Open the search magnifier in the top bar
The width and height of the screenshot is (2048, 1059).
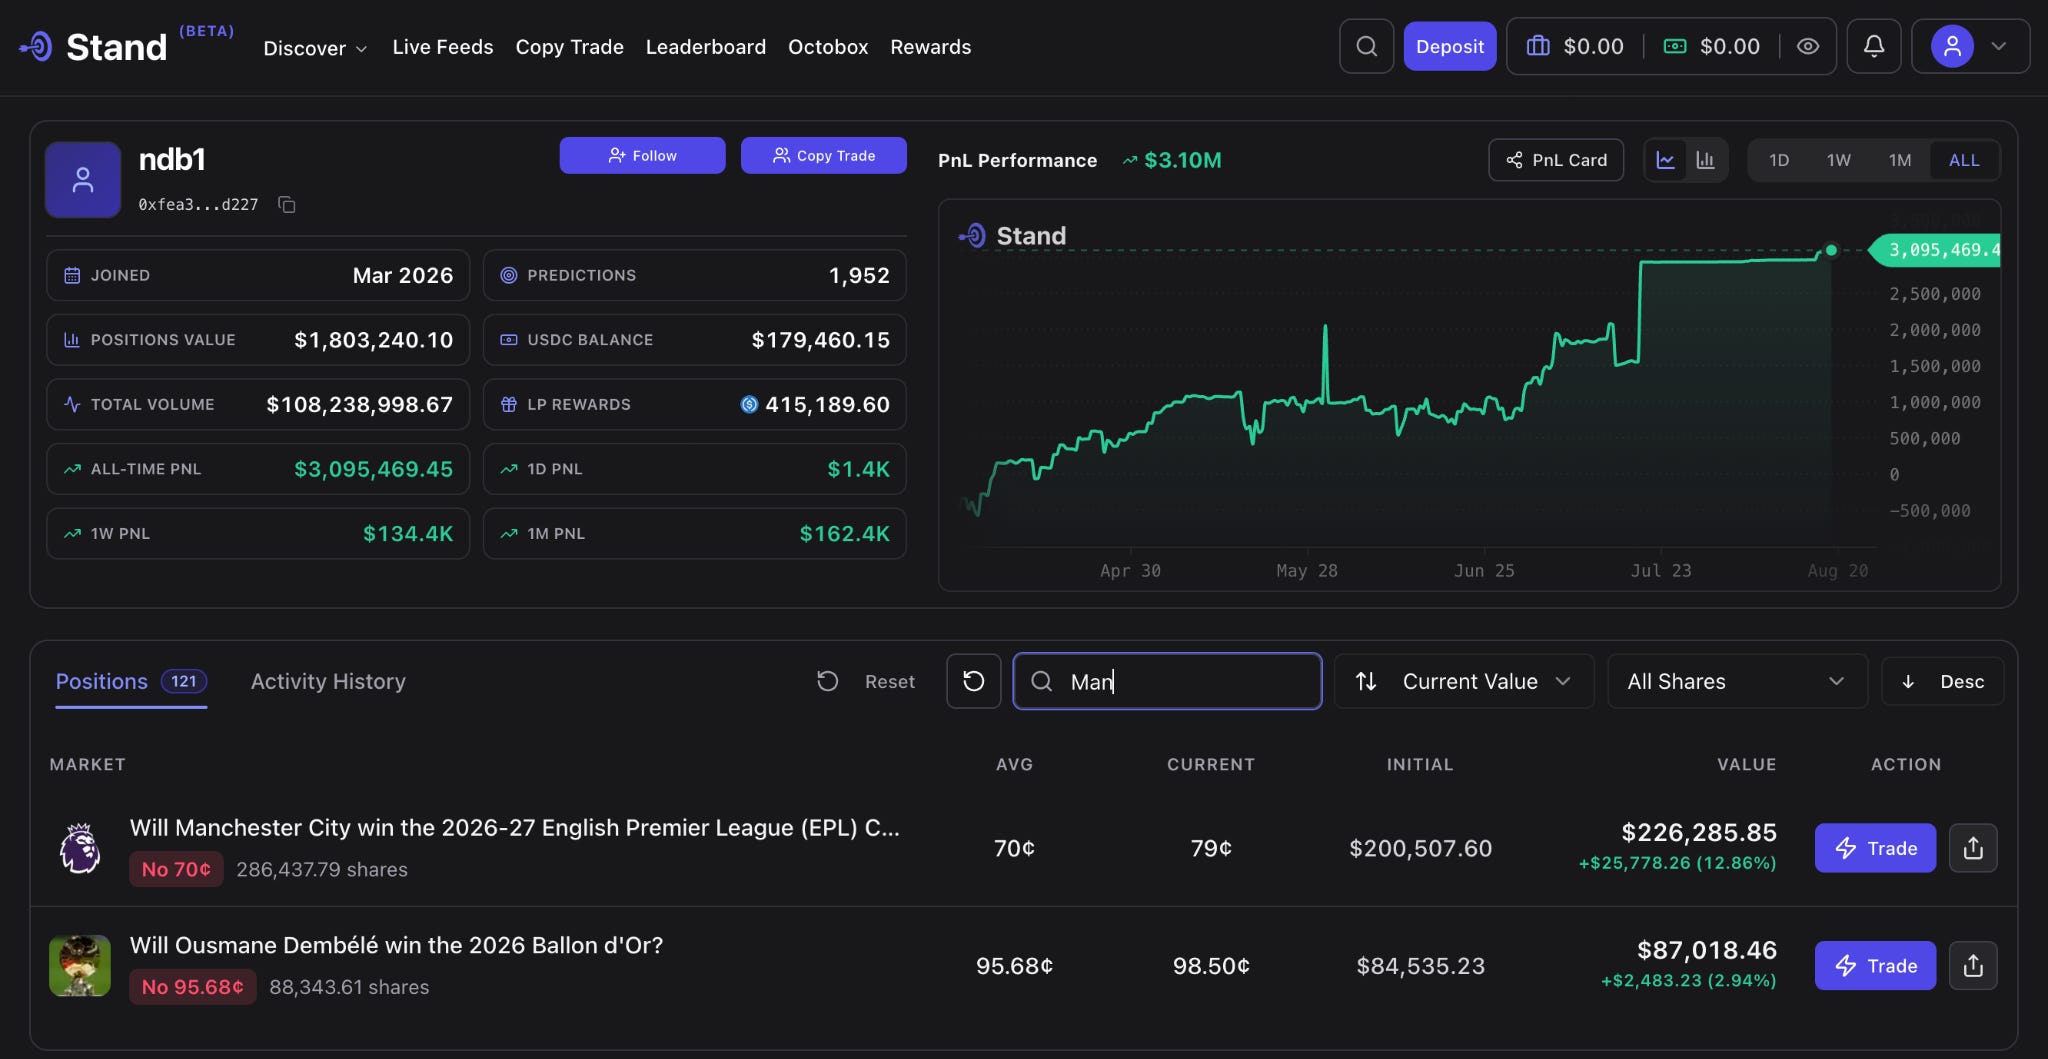tap(1366, 46)
